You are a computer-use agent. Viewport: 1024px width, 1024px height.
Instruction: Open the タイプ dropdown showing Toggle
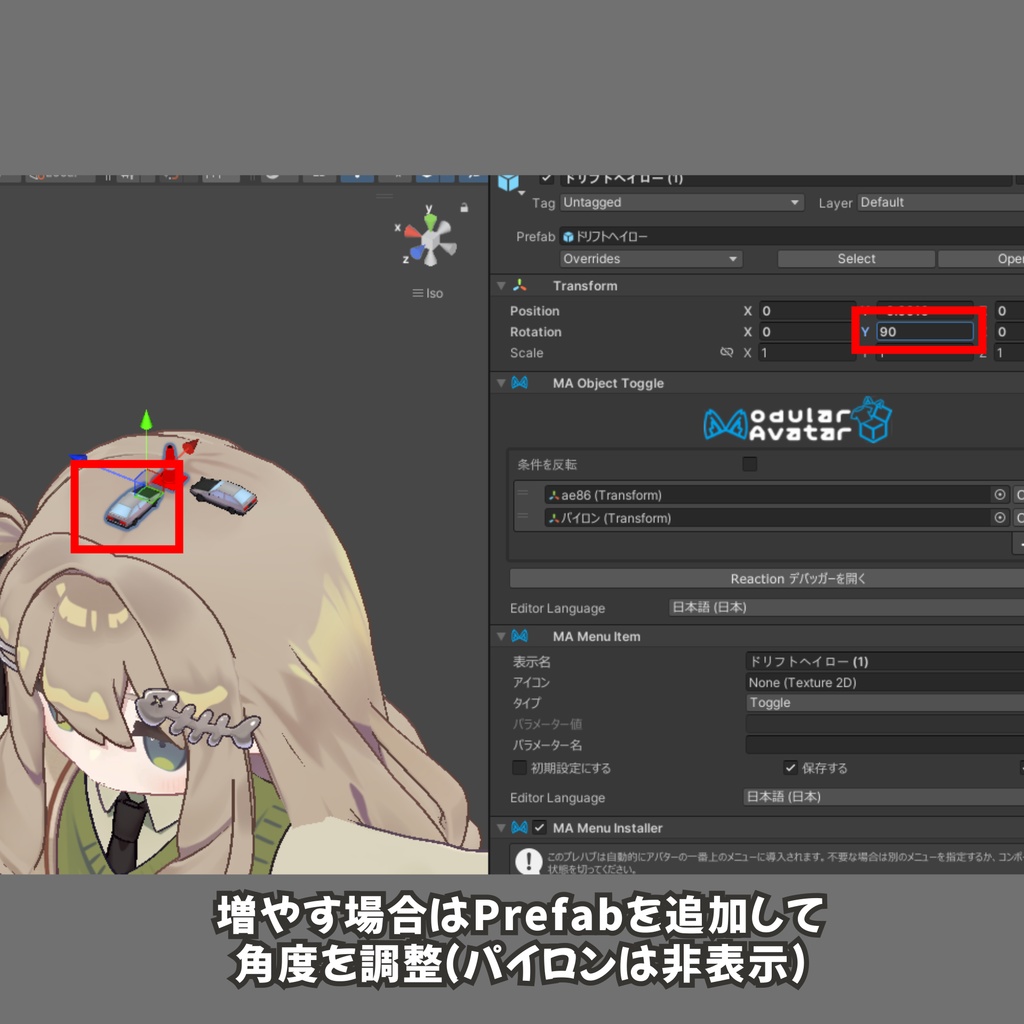[x=885, y=703]
